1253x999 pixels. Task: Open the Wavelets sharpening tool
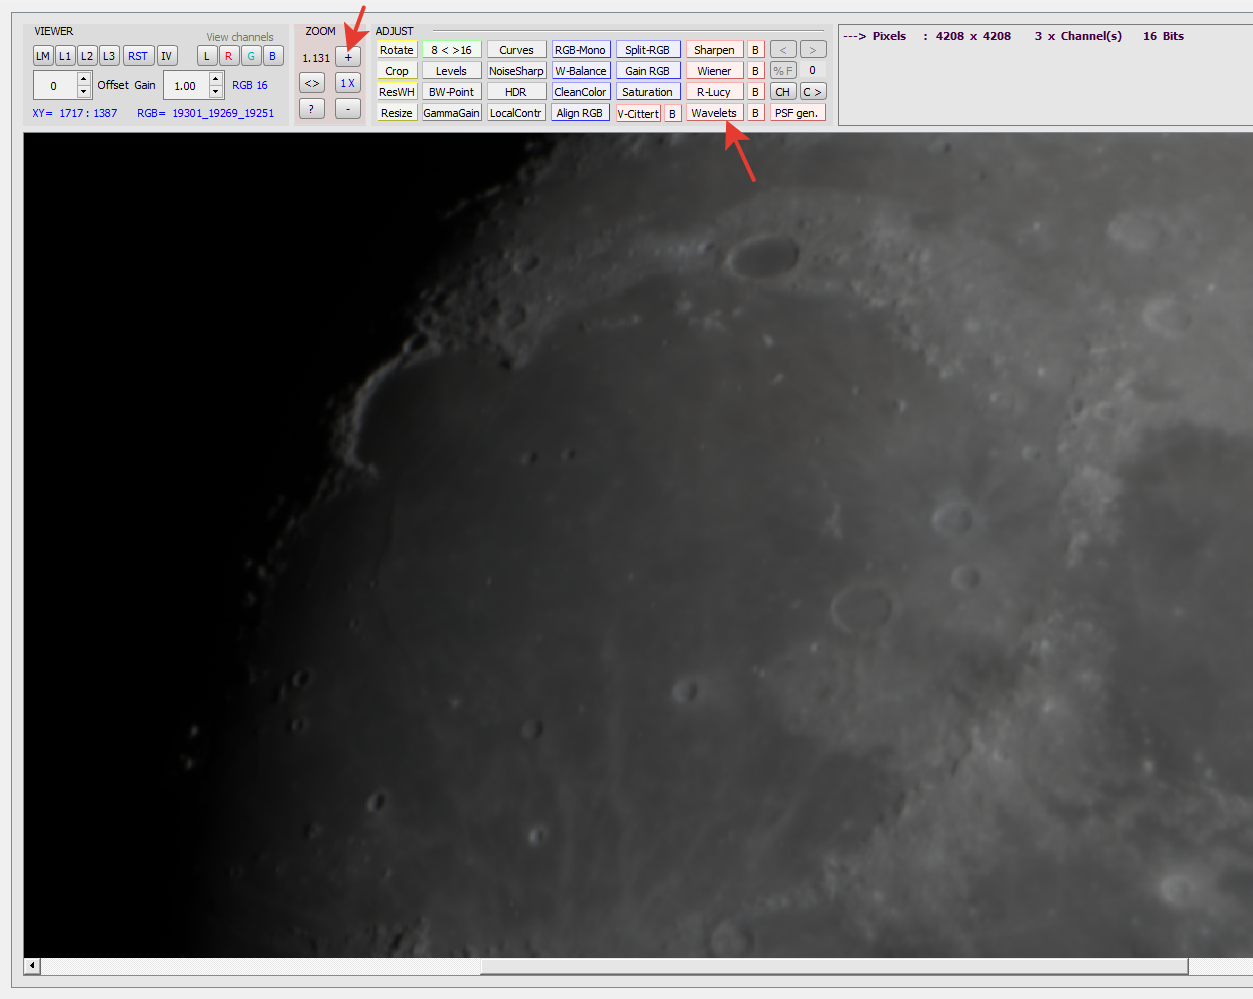(714, 112)
